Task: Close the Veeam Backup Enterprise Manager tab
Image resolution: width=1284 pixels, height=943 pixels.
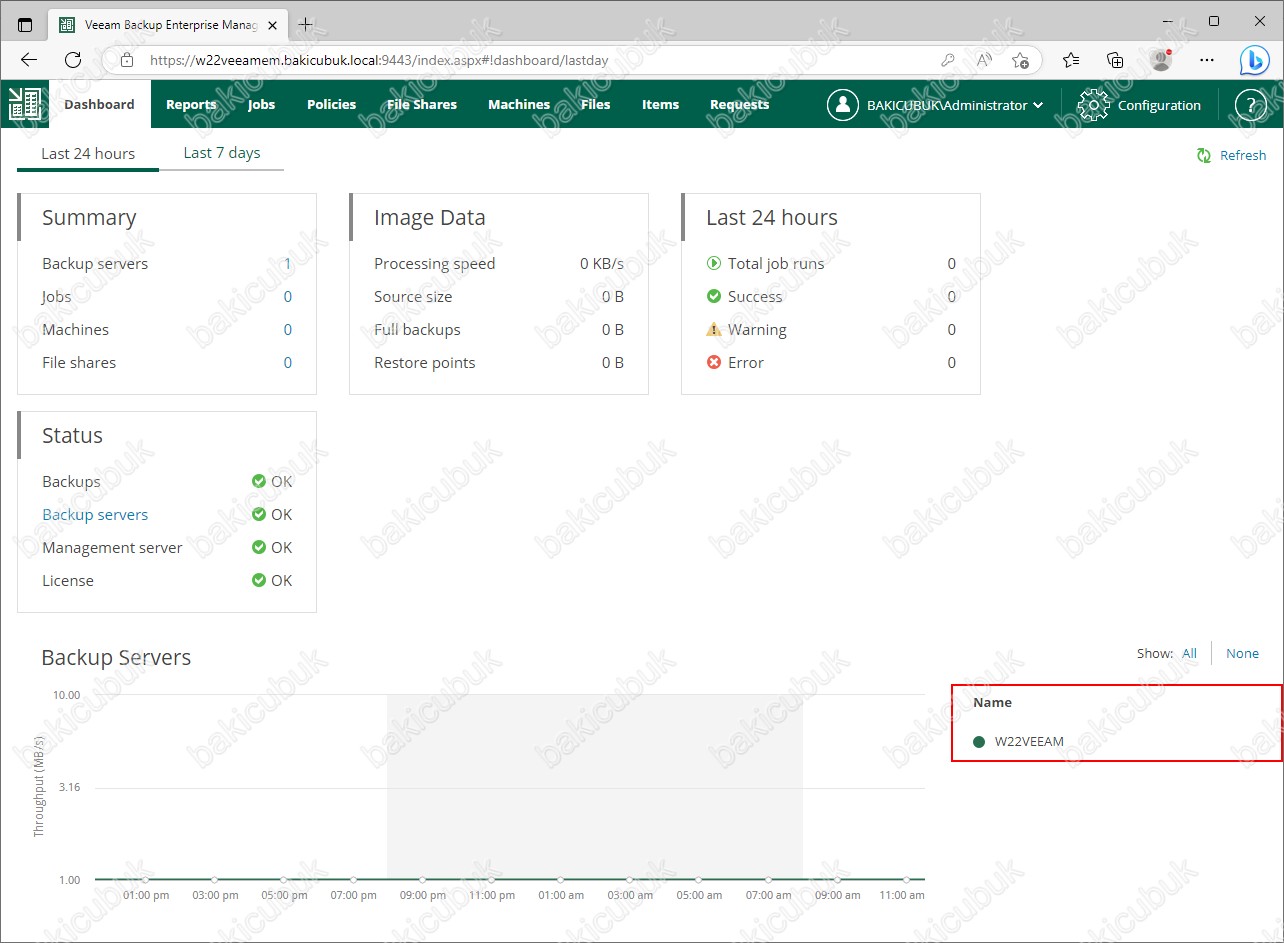Action: [x=273, y=25]
